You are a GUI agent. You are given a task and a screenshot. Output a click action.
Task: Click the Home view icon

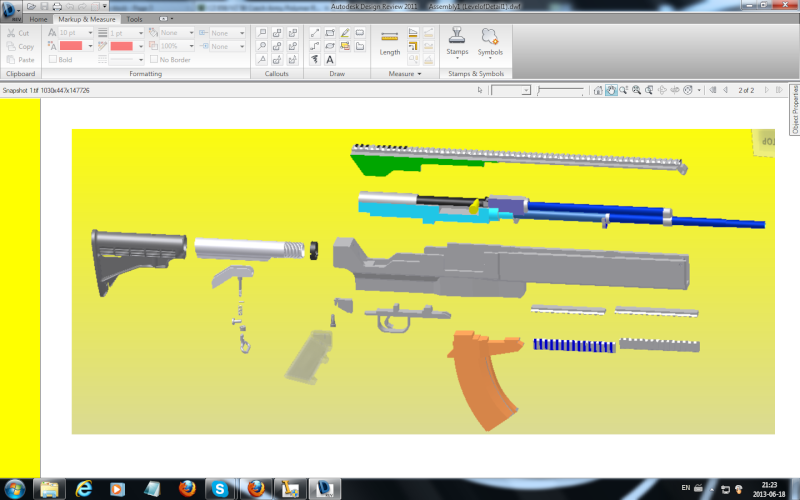coord(598,90)
